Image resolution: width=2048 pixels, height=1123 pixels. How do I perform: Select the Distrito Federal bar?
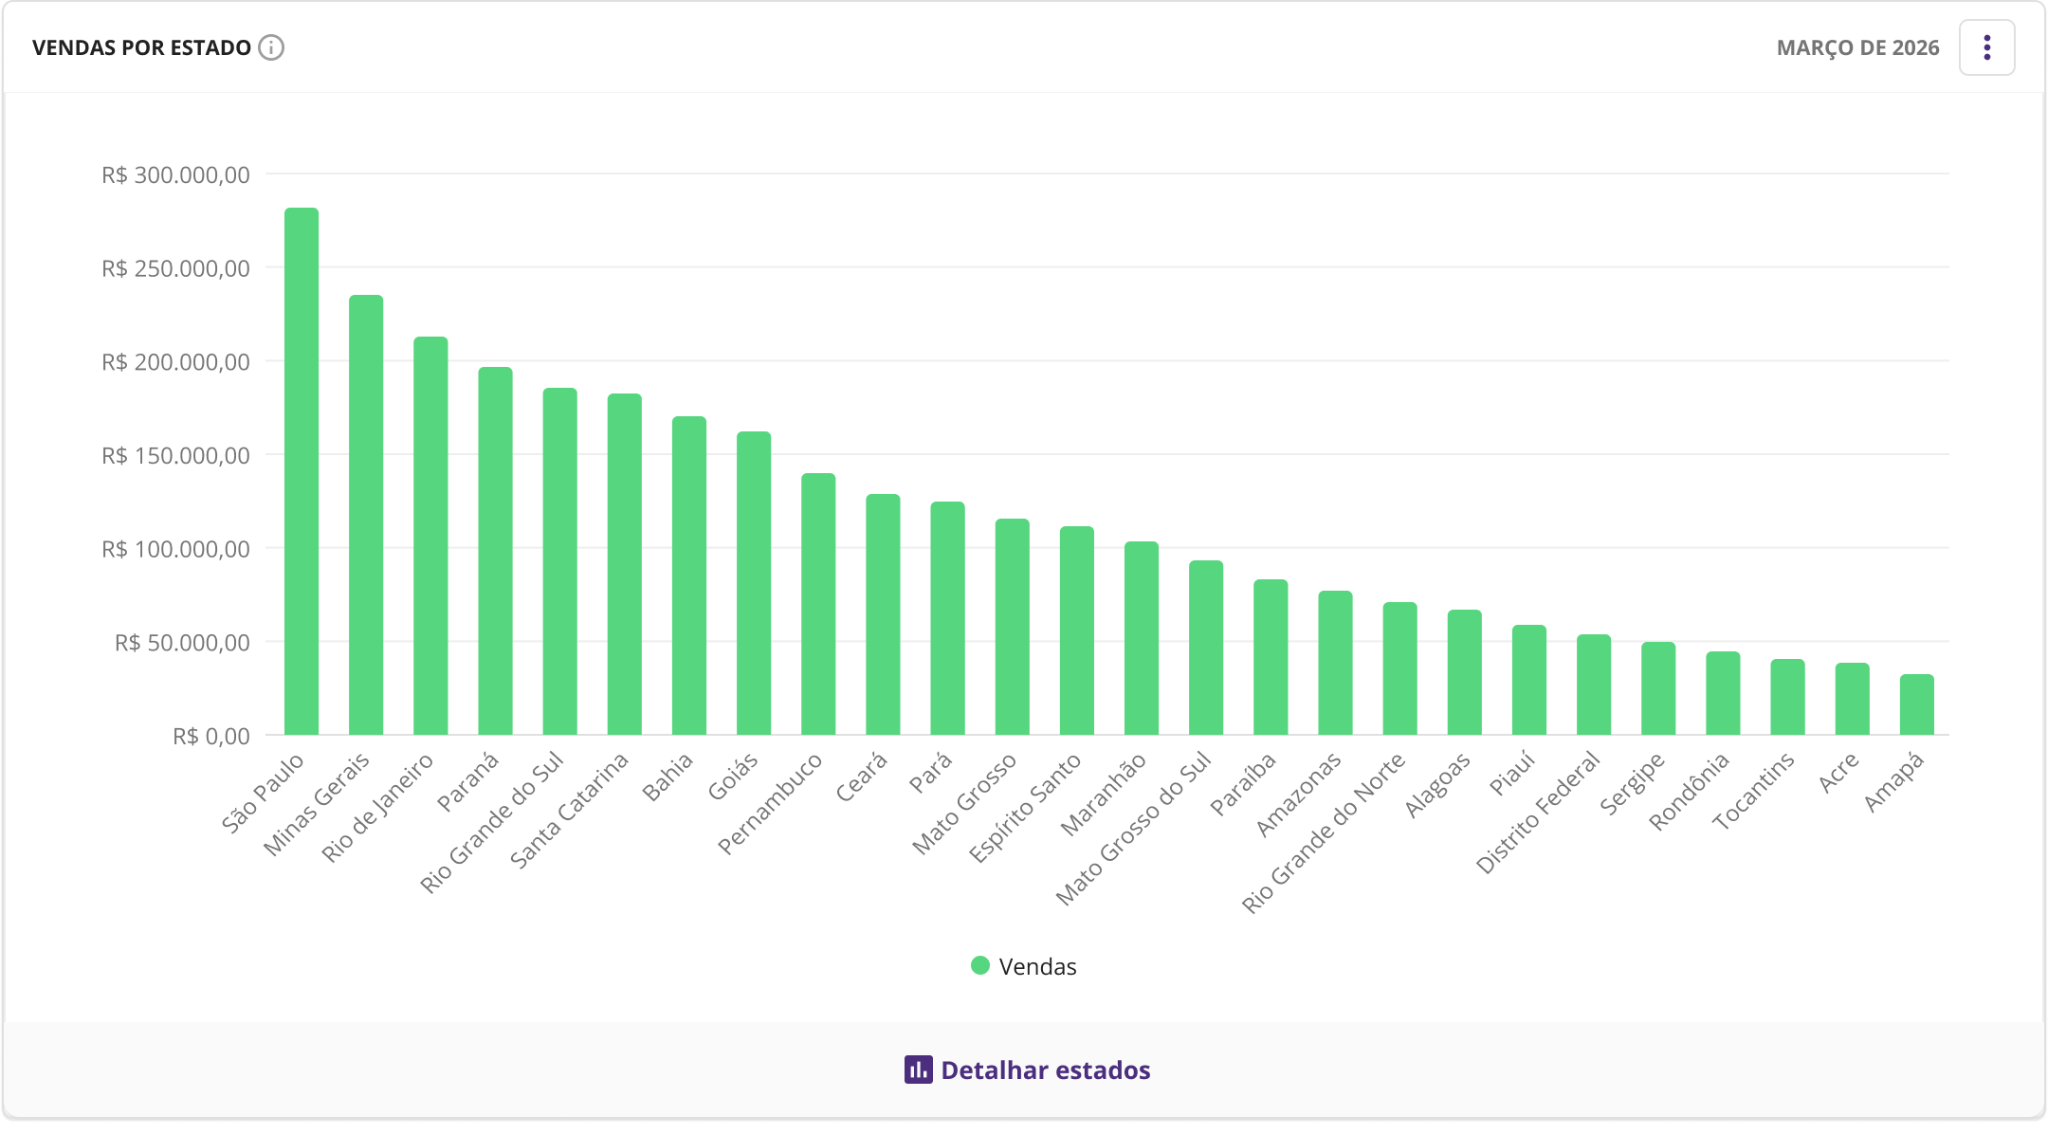point(1594,684)
